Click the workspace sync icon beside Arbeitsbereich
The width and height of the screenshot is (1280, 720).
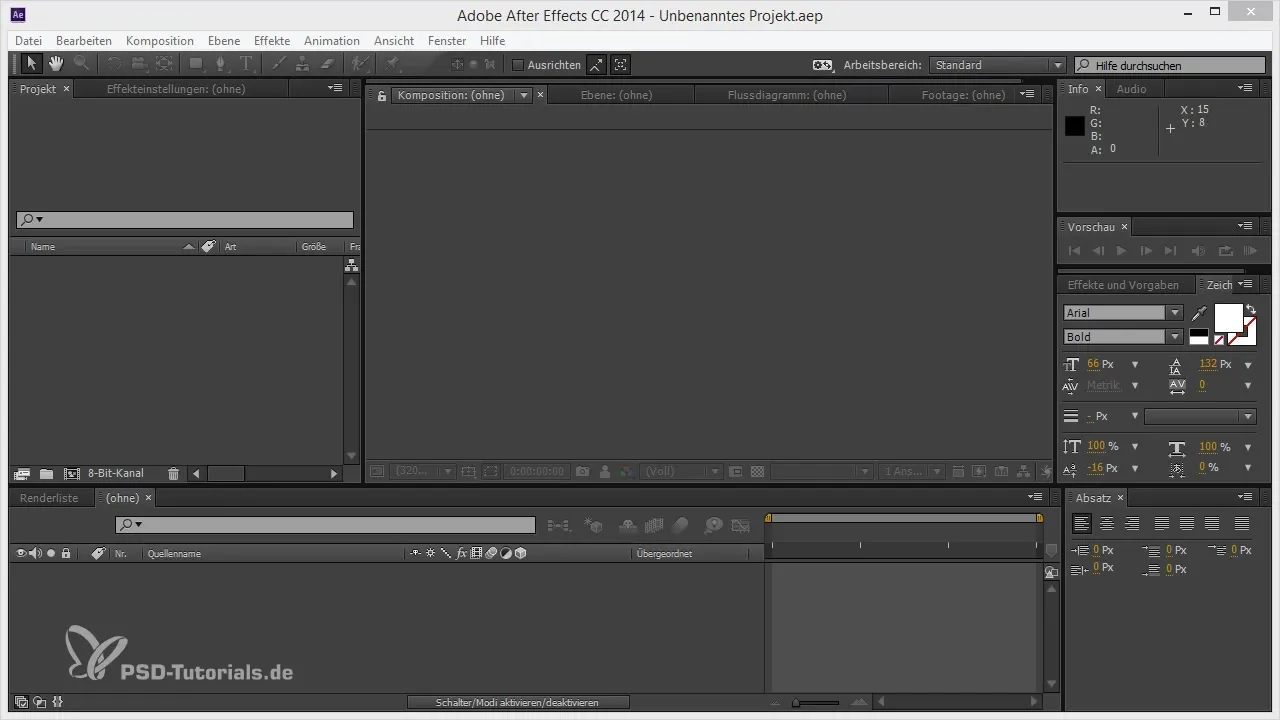pyautogui.click(x=823, y=65)
